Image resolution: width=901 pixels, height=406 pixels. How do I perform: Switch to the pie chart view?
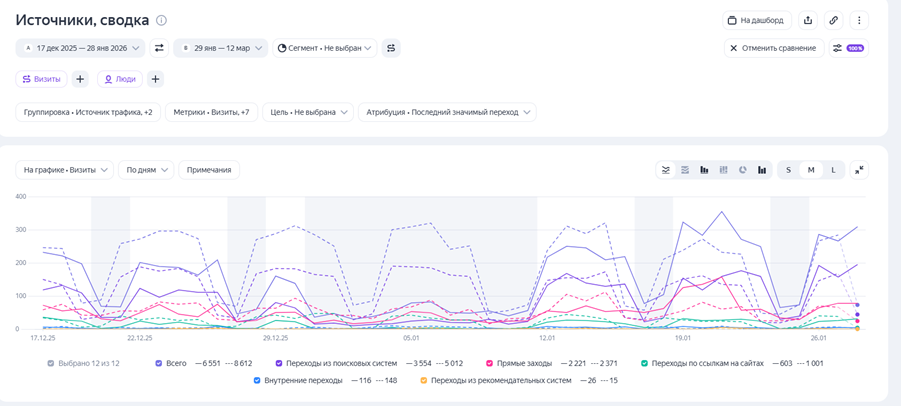743,170
